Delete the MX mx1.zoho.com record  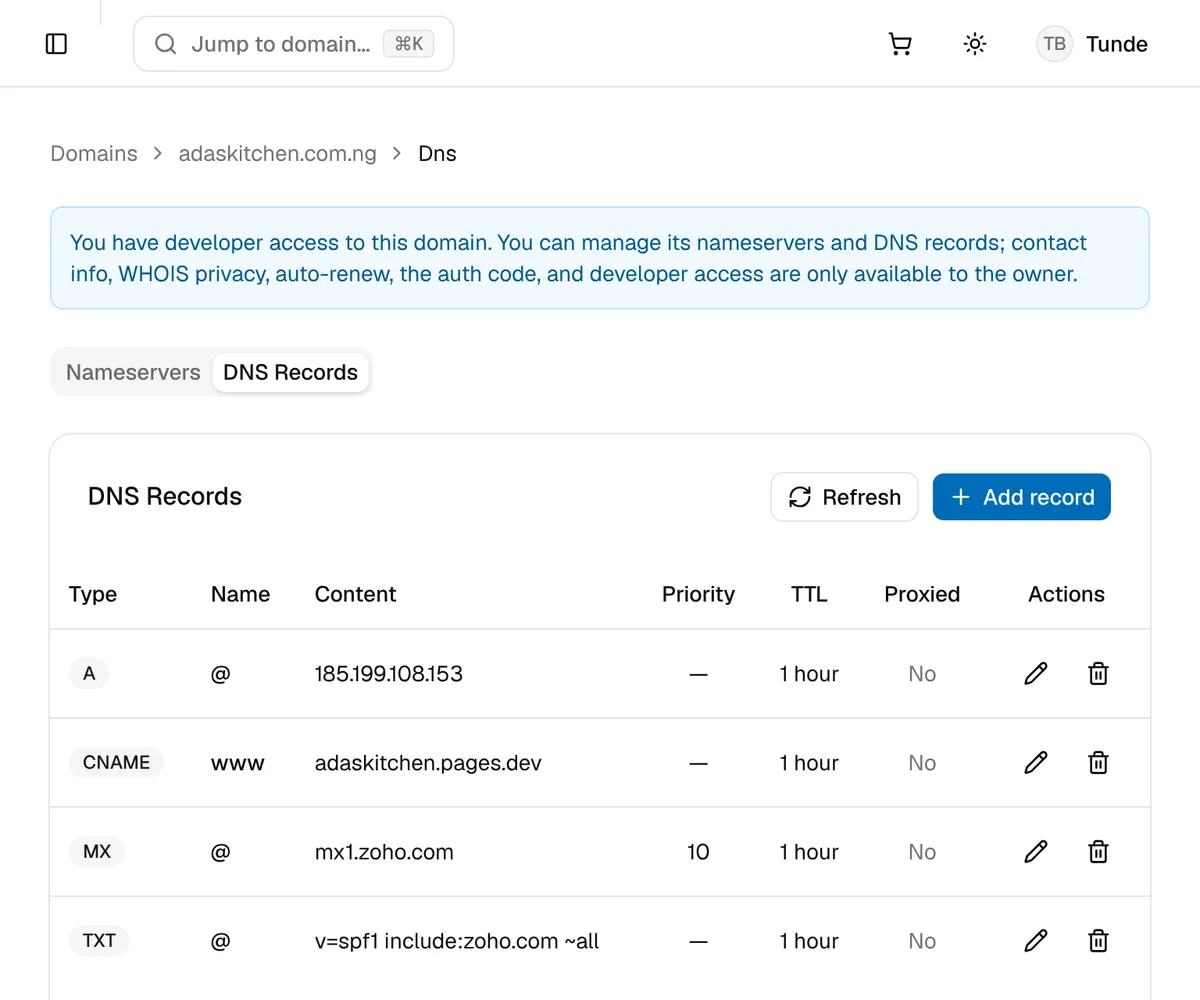[1098, 852]
